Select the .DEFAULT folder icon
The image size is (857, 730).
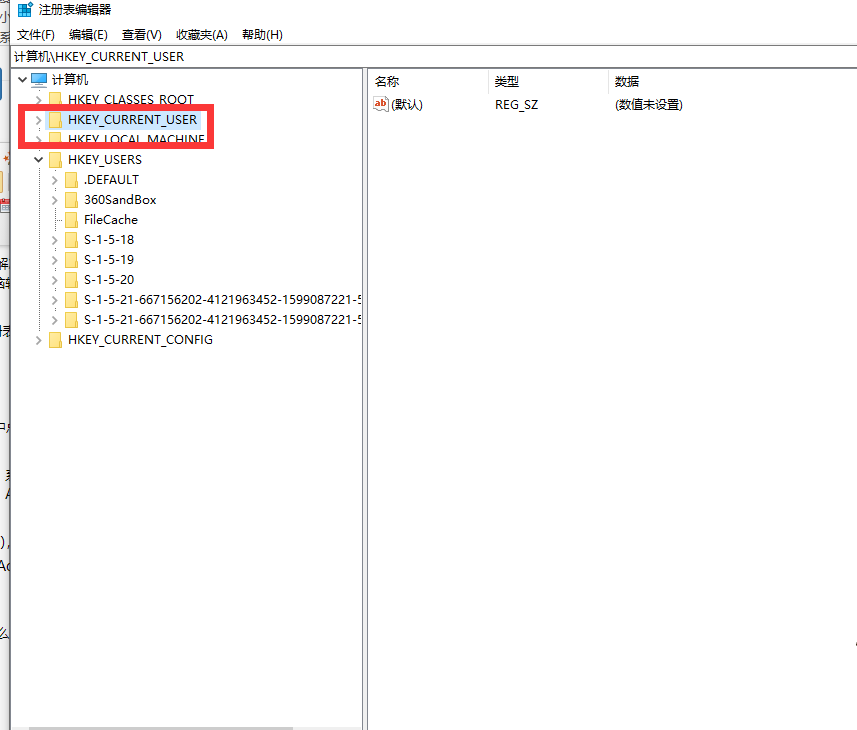click(x=71, y=179)
